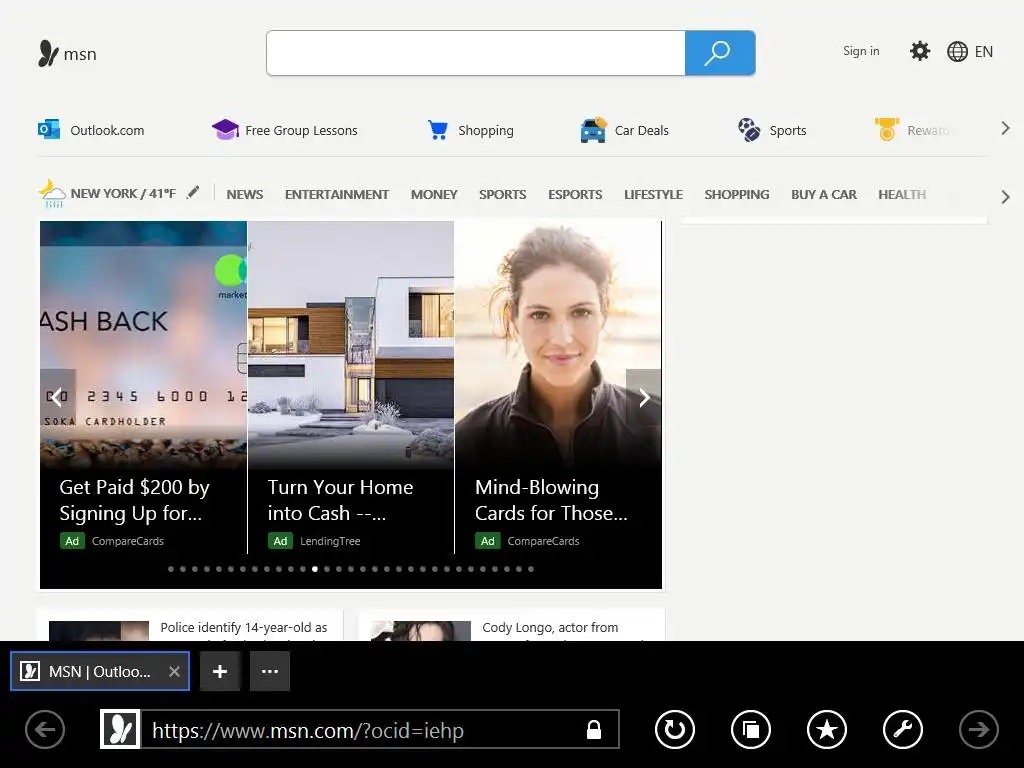This screenshot has width=1024, height=768.
Task: Open Car Deals link
Action: (641, 131)
